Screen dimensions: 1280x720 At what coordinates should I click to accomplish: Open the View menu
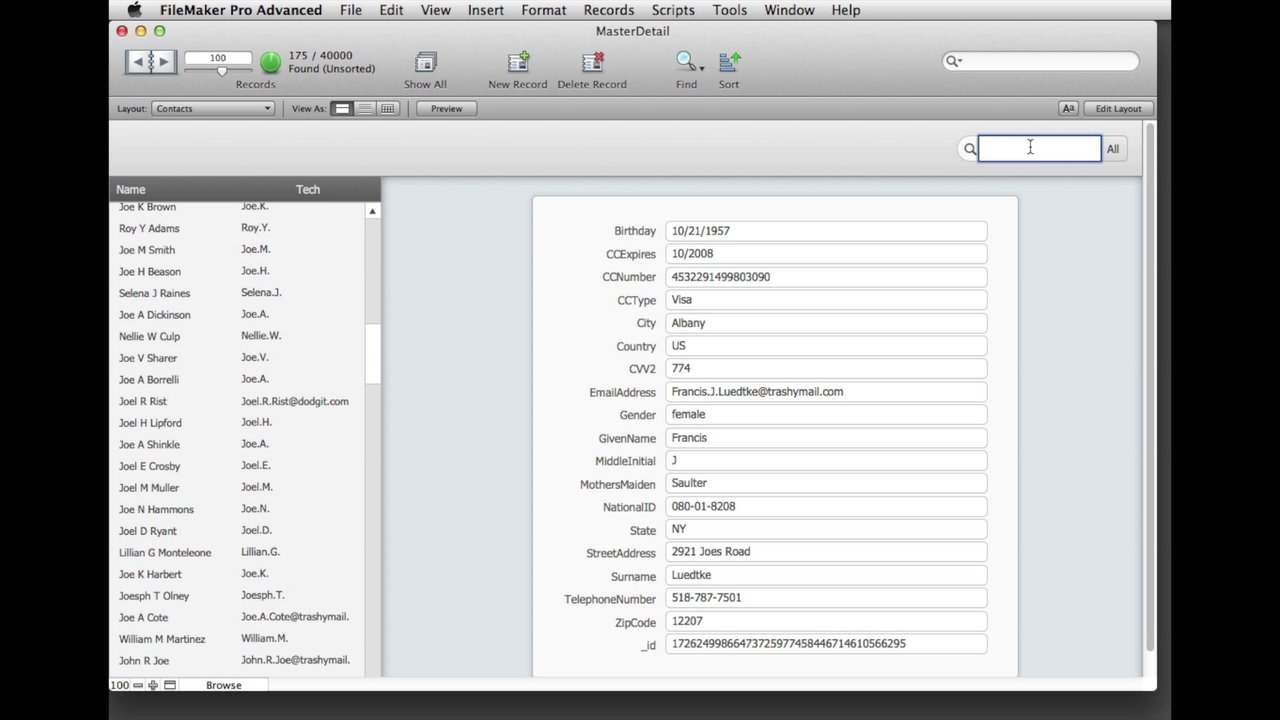(x=435, y=10)
